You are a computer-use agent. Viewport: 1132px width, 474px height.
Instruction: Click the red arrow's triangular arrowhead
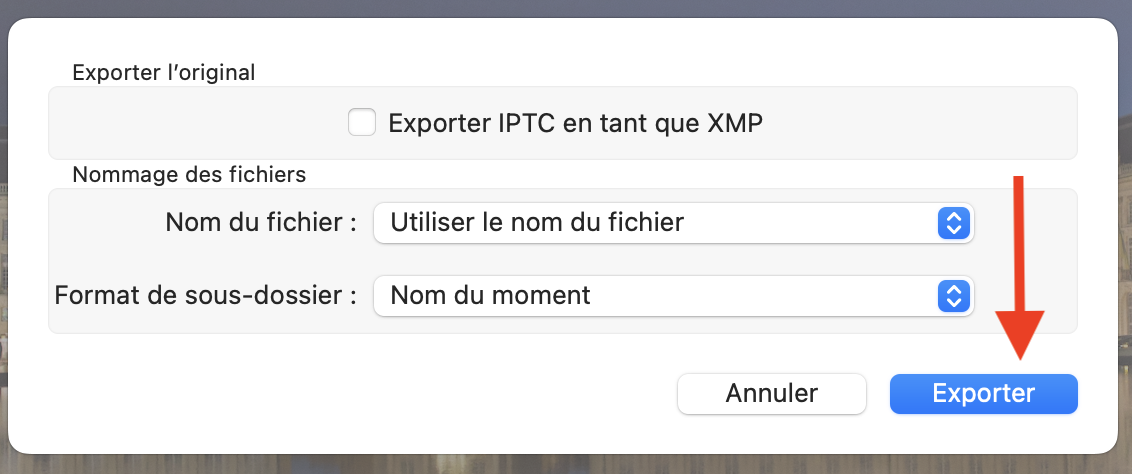click(1019, 335)
